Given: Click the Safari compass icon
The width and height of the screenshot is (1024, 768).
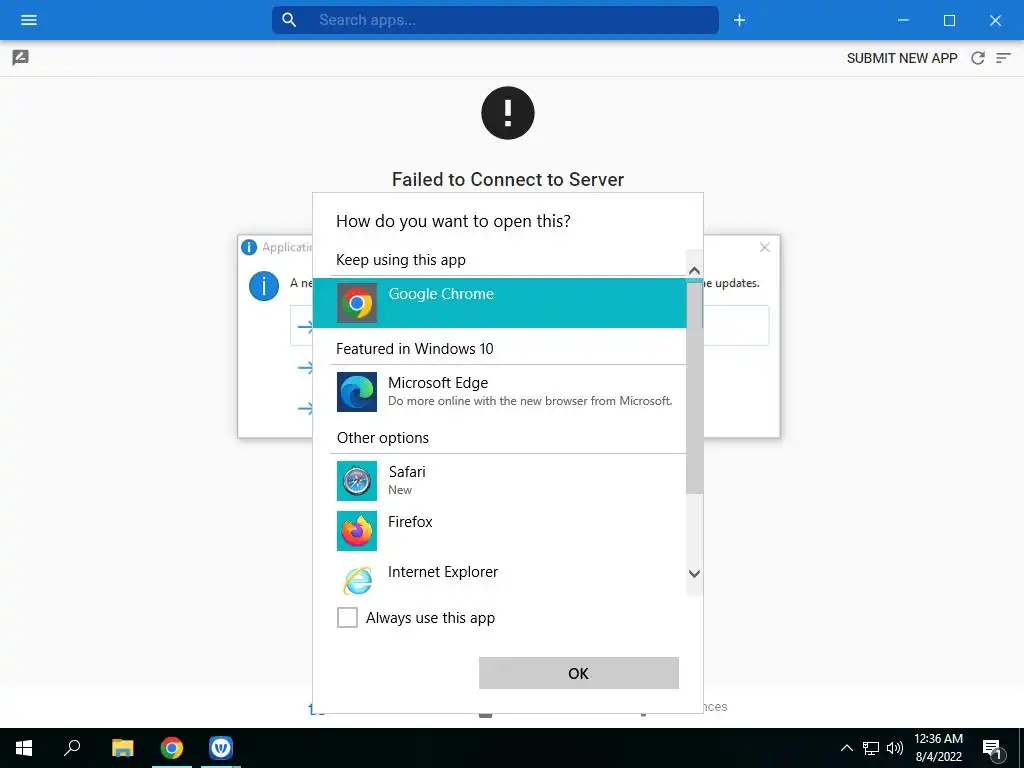Looking at the screenshot, I should click(357, 481).
